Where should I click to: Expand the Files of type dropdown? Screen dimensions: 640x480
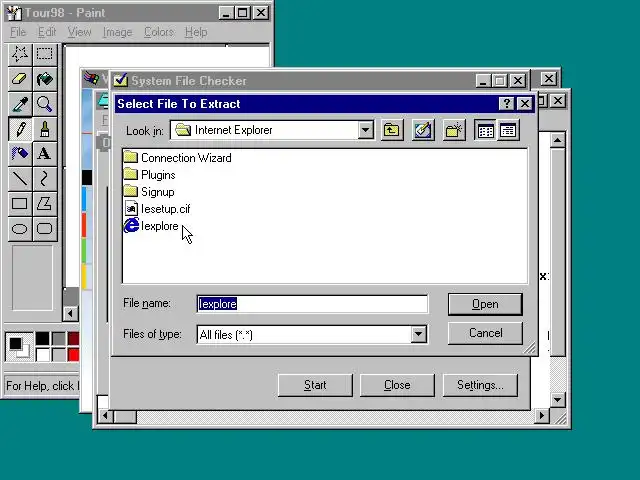(x=418, y=334)
